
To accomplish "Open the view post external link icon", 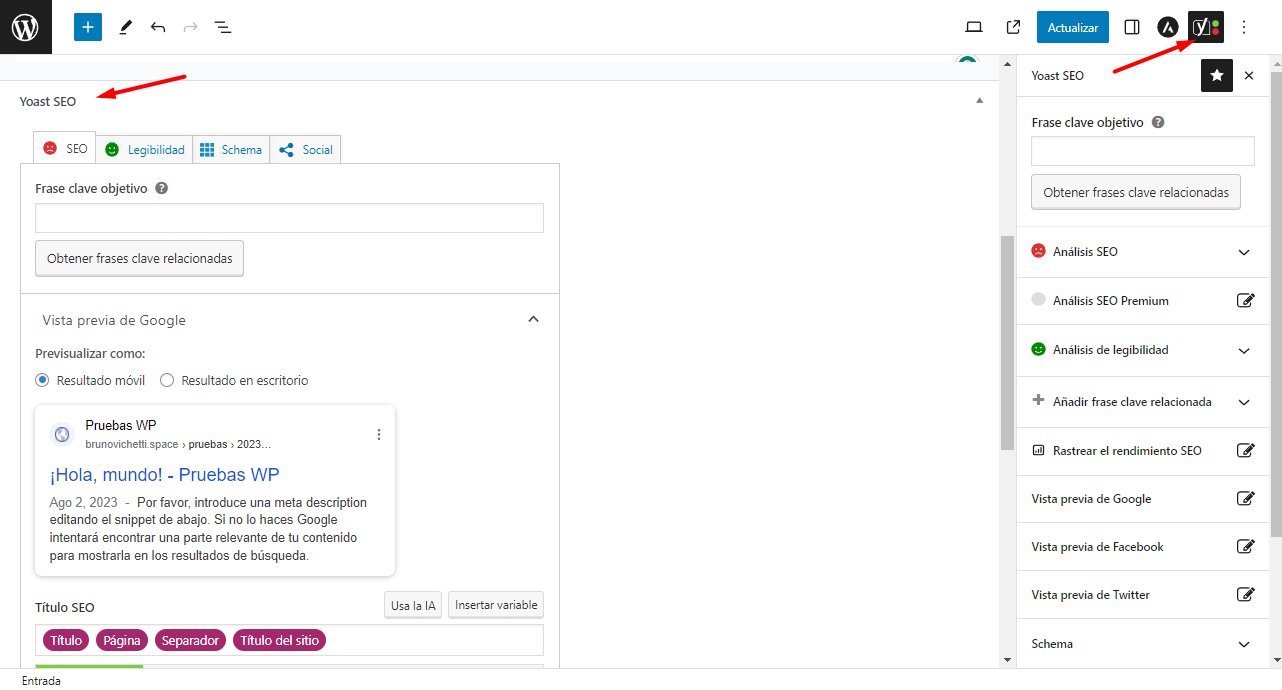I will pos(1013,27).
